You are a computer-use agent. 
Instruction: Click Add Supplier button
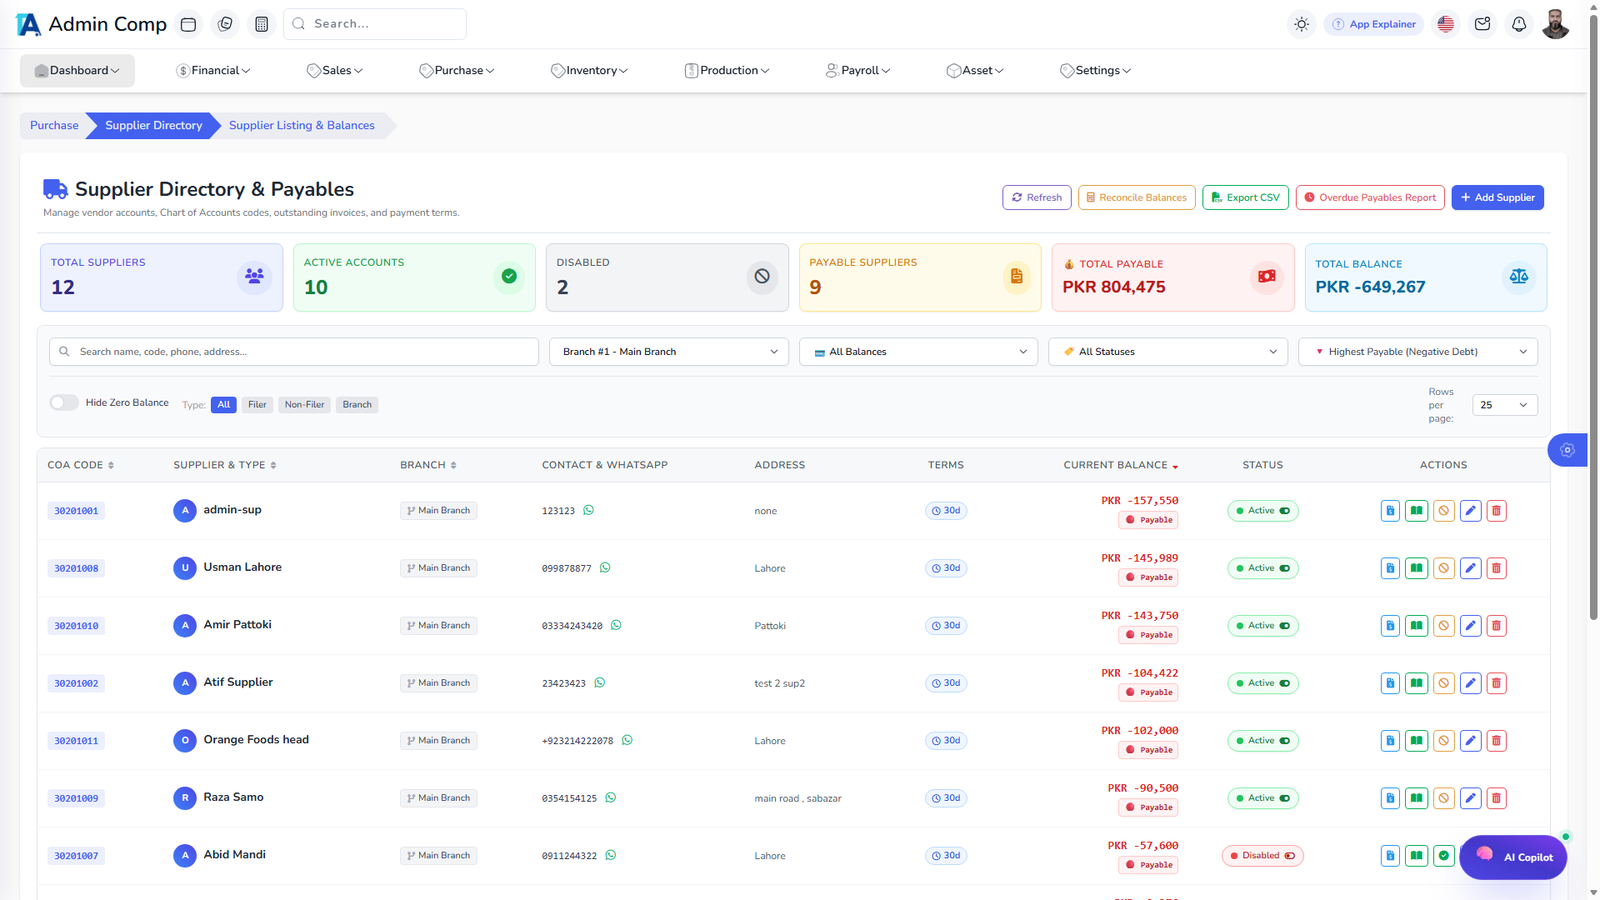tap(1497, 198)
